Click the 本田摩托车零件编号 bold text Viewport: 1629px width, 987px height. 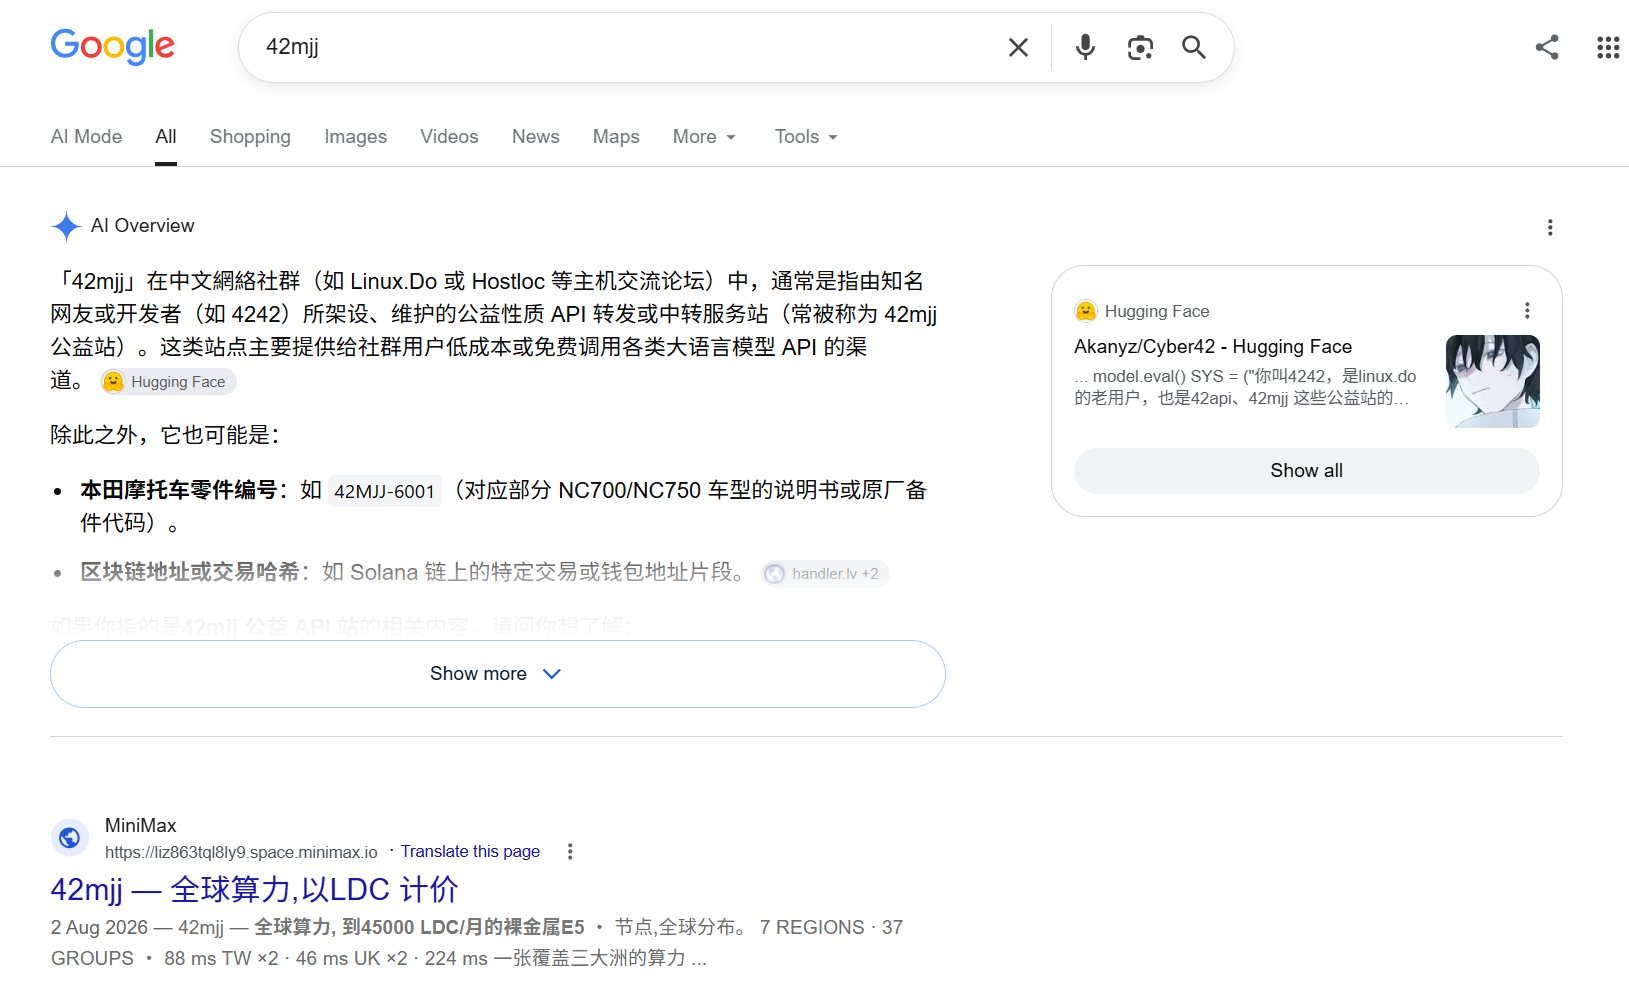pos(179,490)
